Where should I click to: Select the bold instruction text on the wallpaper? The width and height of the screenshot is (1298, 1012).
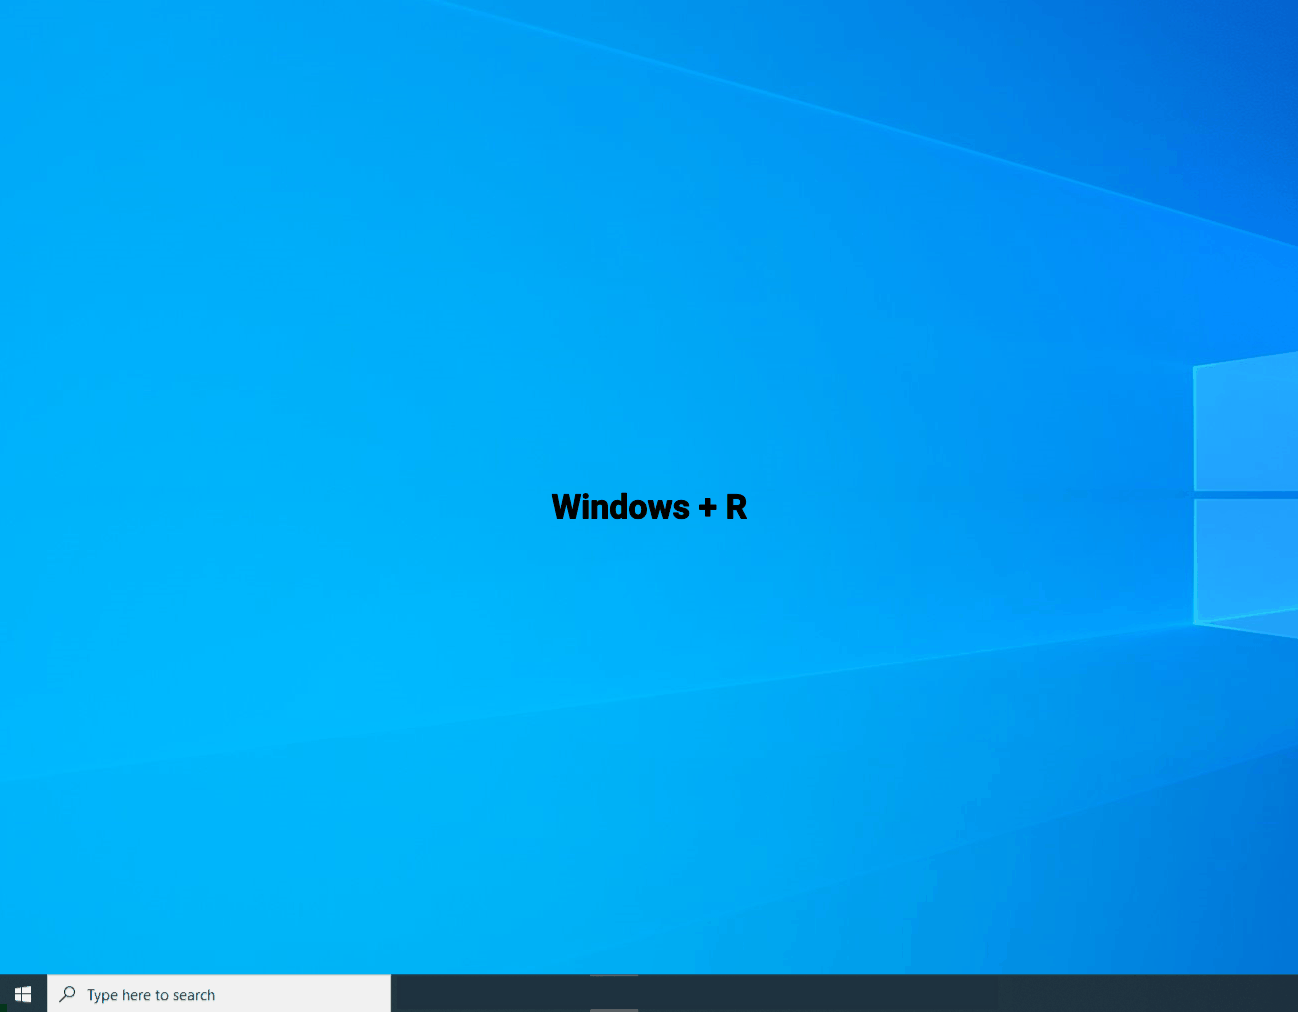click(648, 507)
